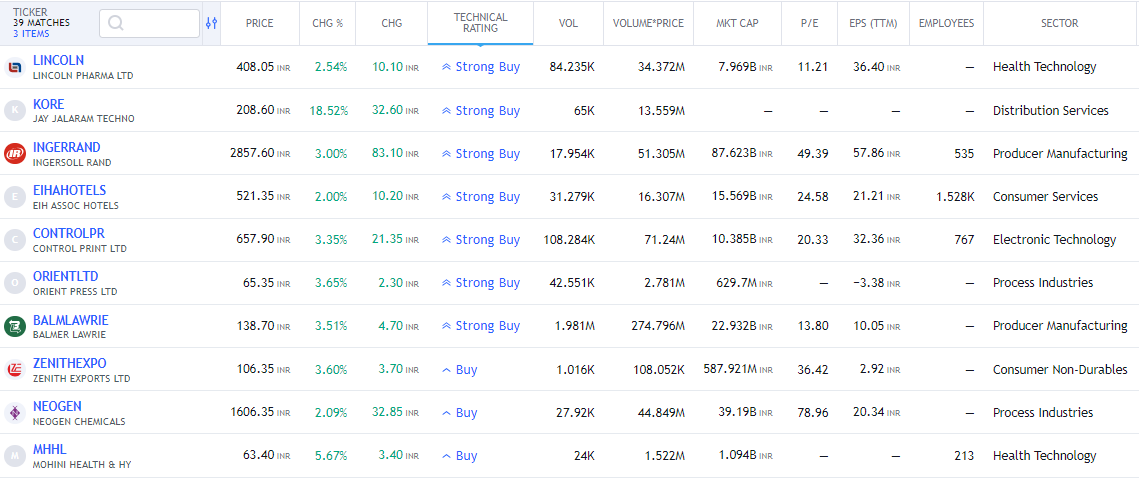Click the CONTROLPR placeholder logo icon
Screen dimensions: 1139x482
[14, 240]
